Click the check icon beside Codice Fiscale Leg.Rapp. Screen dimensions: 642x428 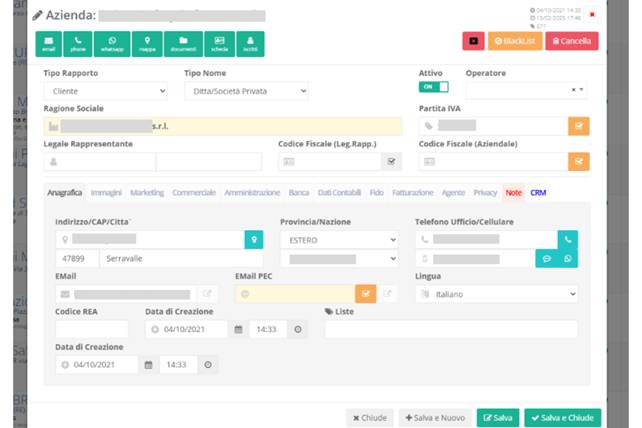click(392, 162)
